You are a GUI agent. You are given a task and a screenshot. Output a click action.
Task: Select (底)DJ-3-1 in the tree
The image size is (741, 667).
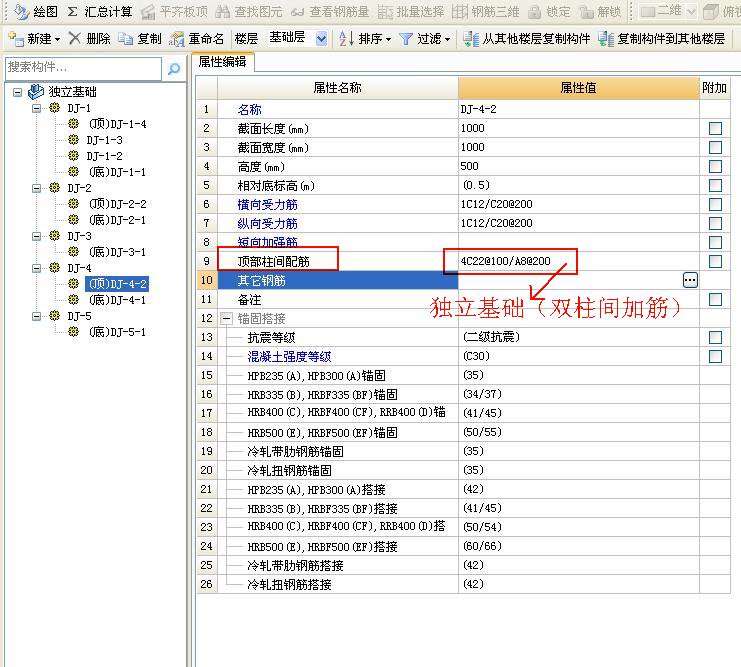pos(117,252)
